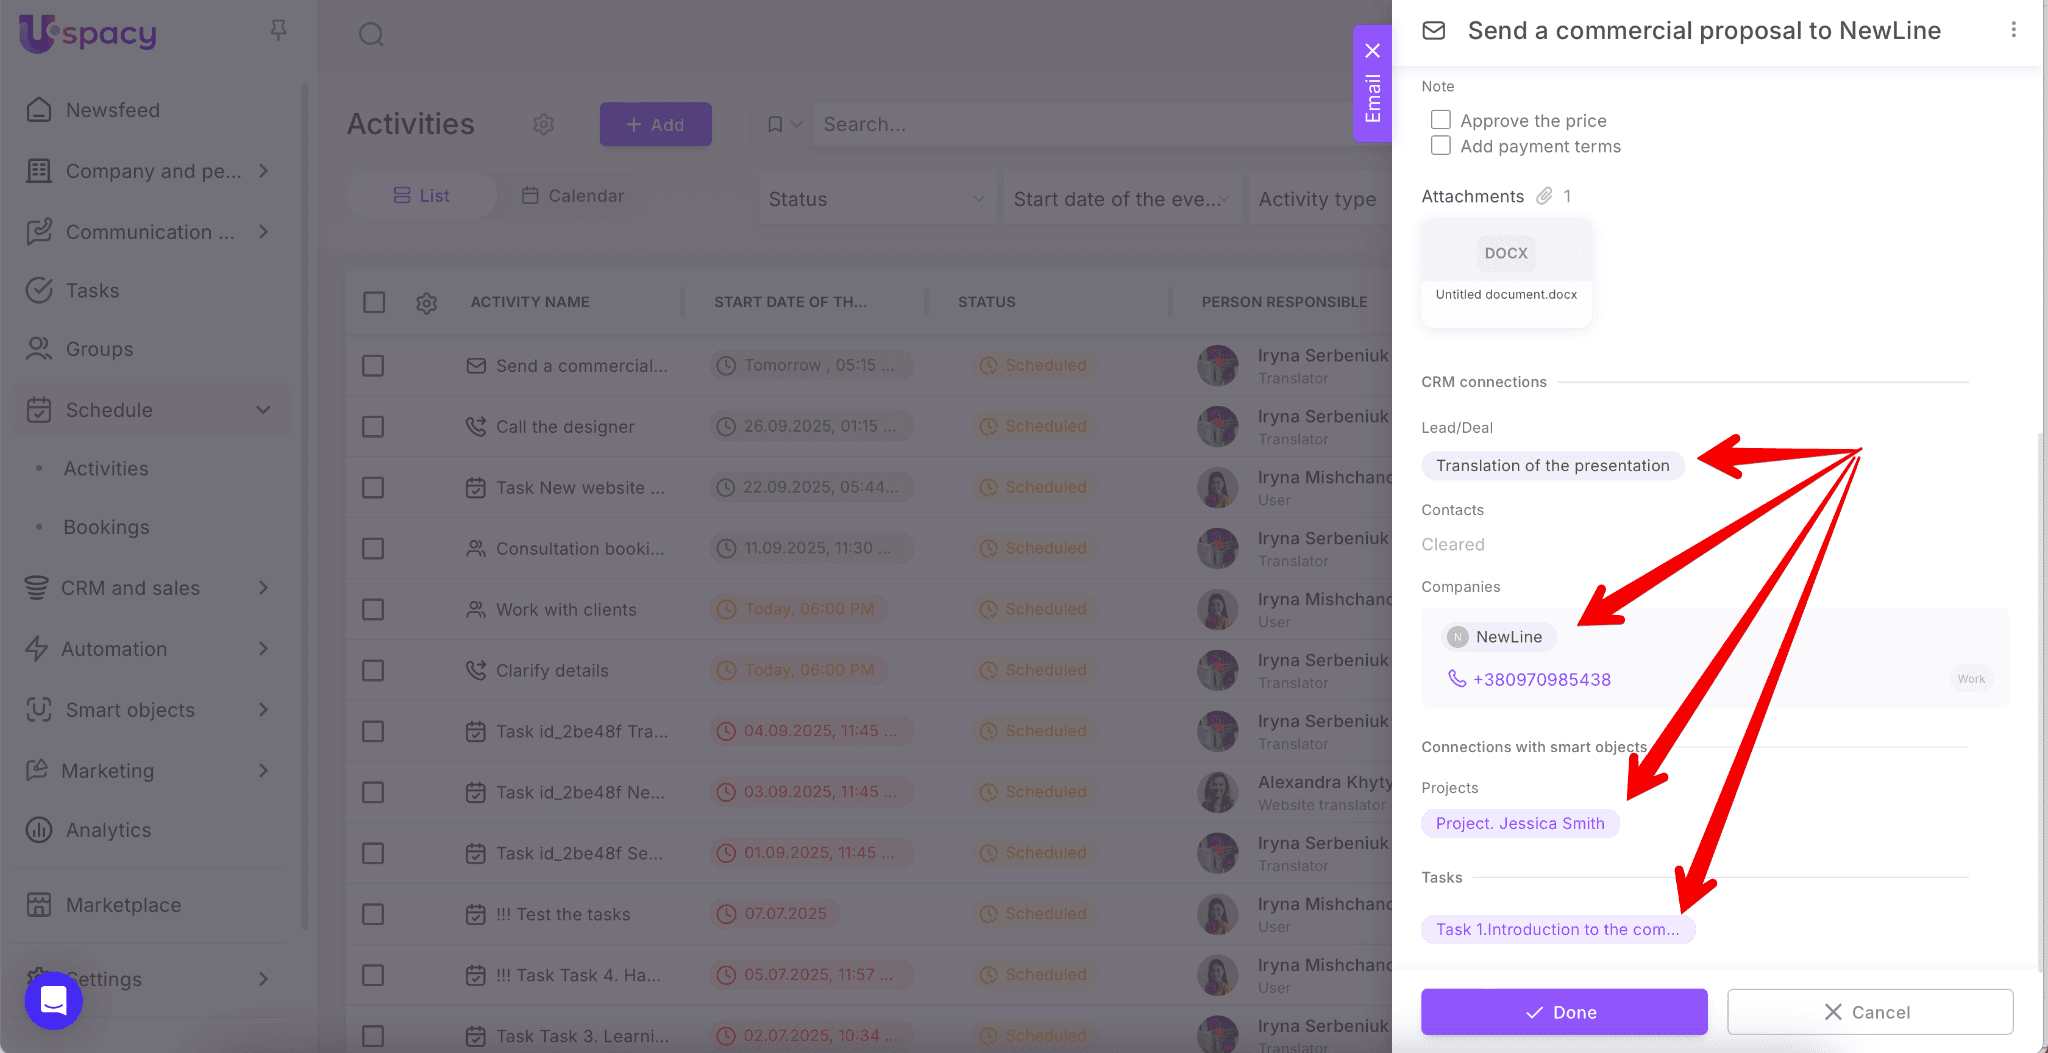Image resolution: width=2048 pixels, height=1053 pixels.
Task: Switch to the Calendar view tab
Action: point(573,196)
